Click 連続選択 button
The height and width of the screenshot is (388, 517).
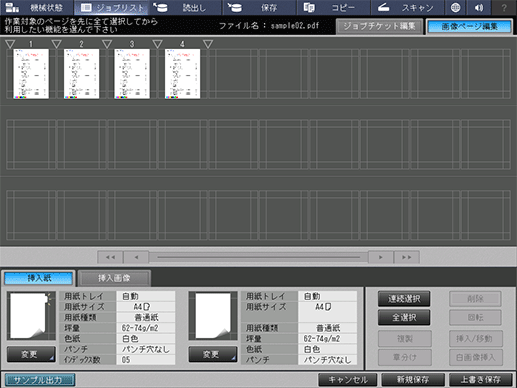[x=404, y=299]
